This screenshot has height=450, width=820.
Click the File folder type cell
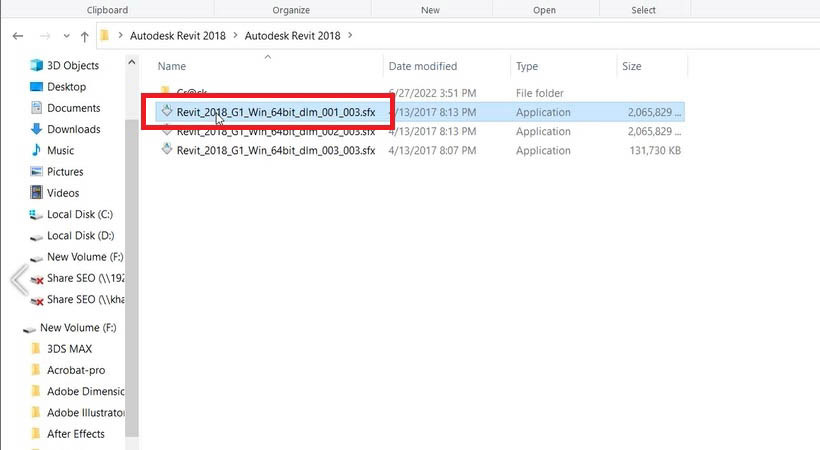(540, 93)
